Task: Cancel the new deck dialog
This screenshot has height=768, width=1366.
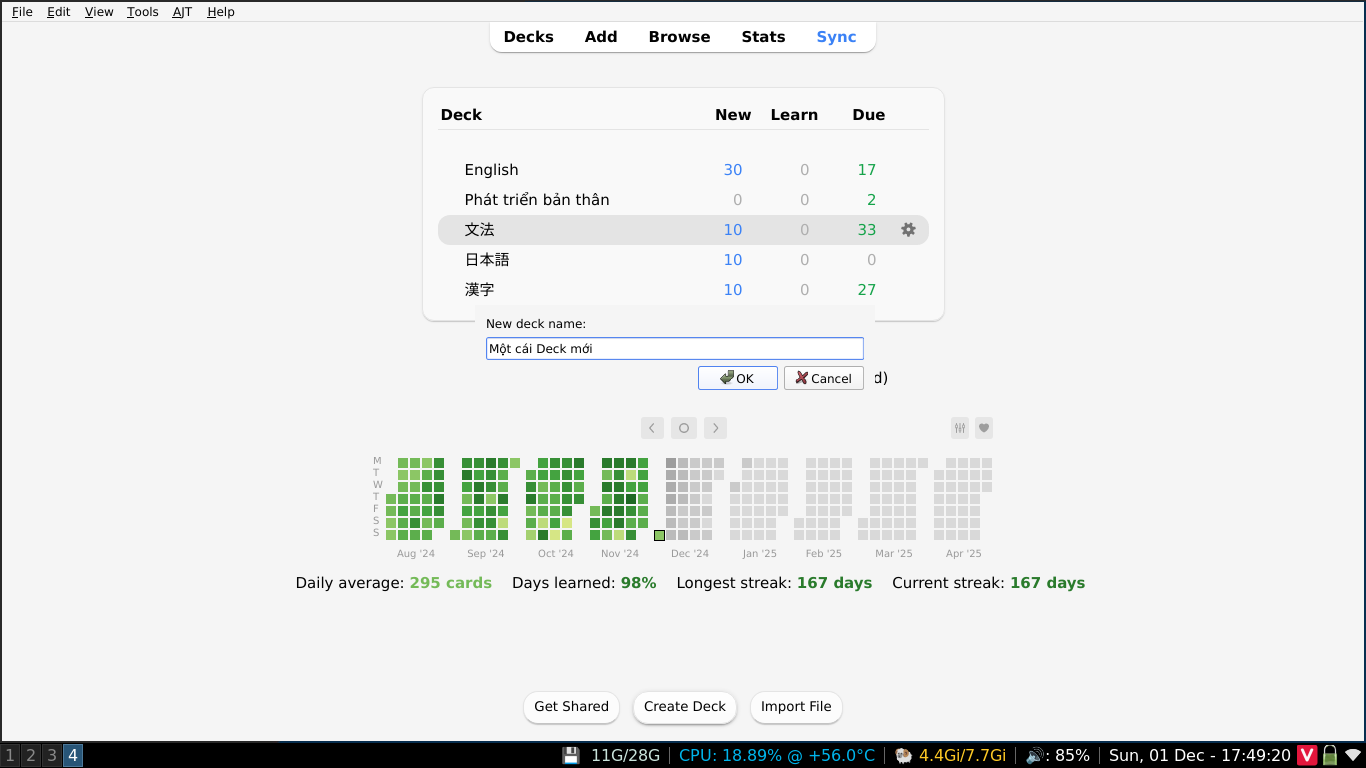Action: [823, 378]
